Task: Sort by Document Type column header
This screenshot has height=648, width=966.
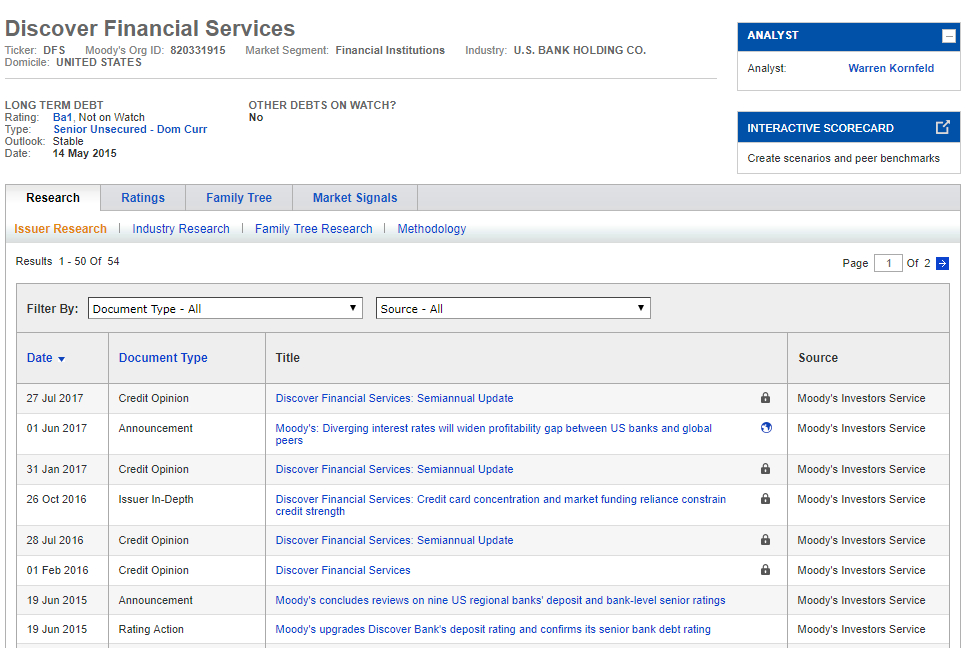Action: pos(163,358)
